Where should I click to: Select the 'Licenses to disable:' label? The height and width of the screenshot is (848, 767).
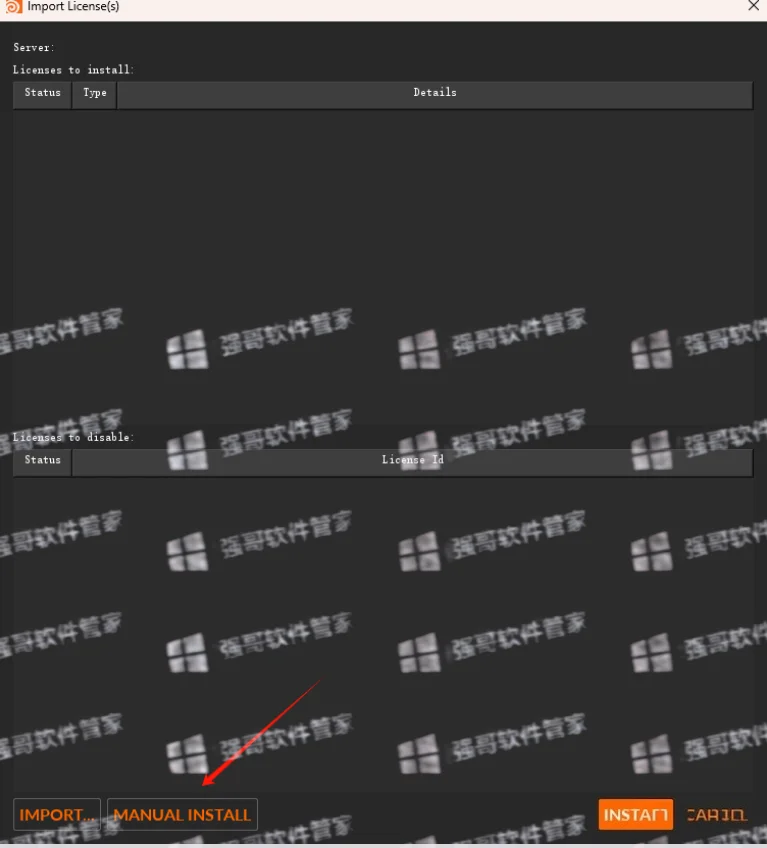coord(73,437)
